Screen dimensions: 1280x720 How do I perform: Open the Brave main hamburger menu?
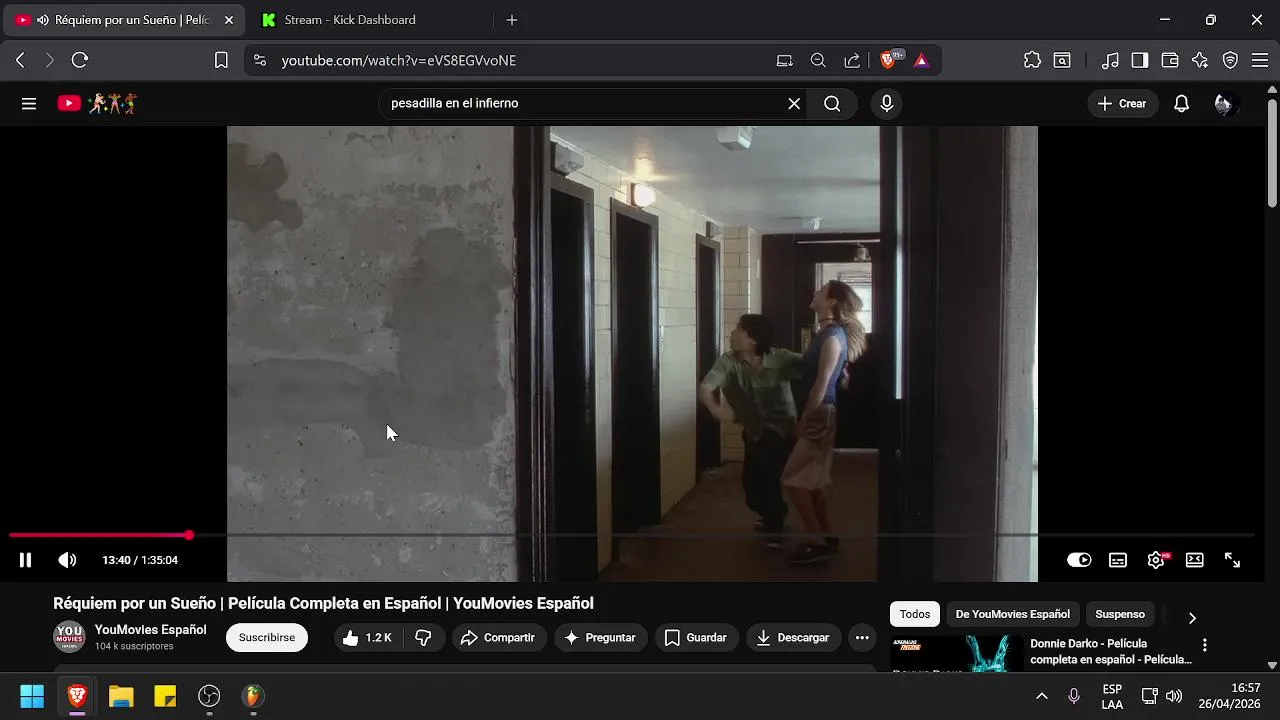coord(1260,60)
